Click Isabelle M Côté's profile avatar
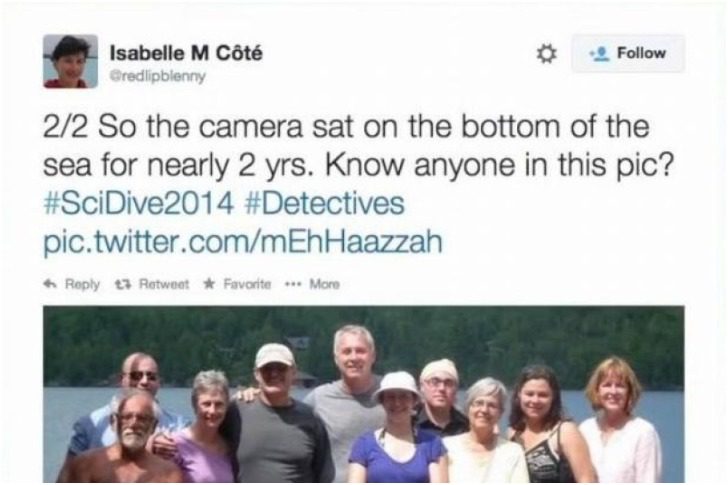The height and width of the screenshot is (485, 728). click(x=71, y=61)
